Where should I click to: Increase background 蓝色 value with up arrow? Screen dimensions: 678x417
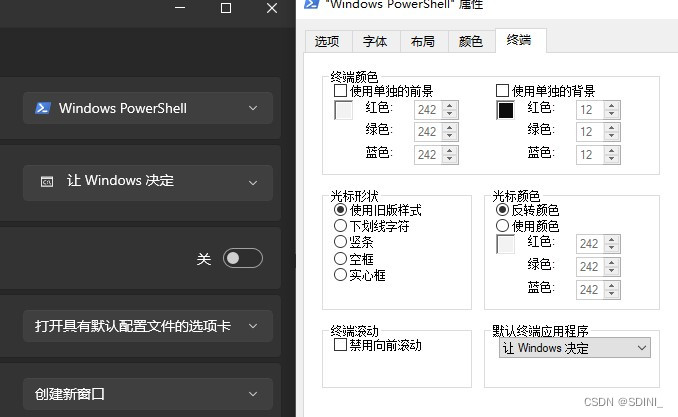(x=611, y=151)
